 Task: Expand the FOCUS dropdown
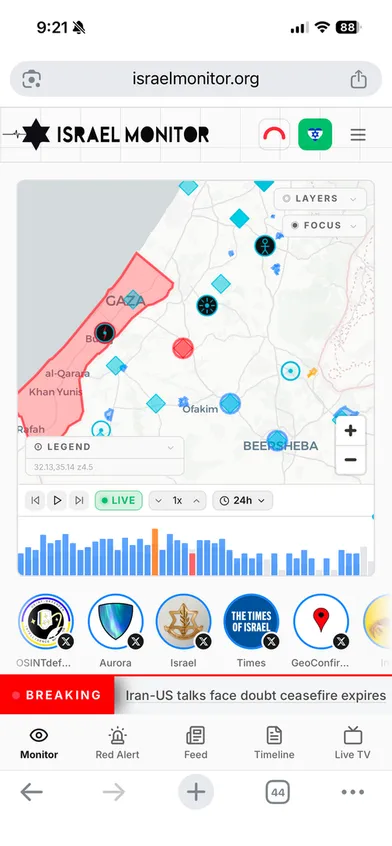coord(324,226)
